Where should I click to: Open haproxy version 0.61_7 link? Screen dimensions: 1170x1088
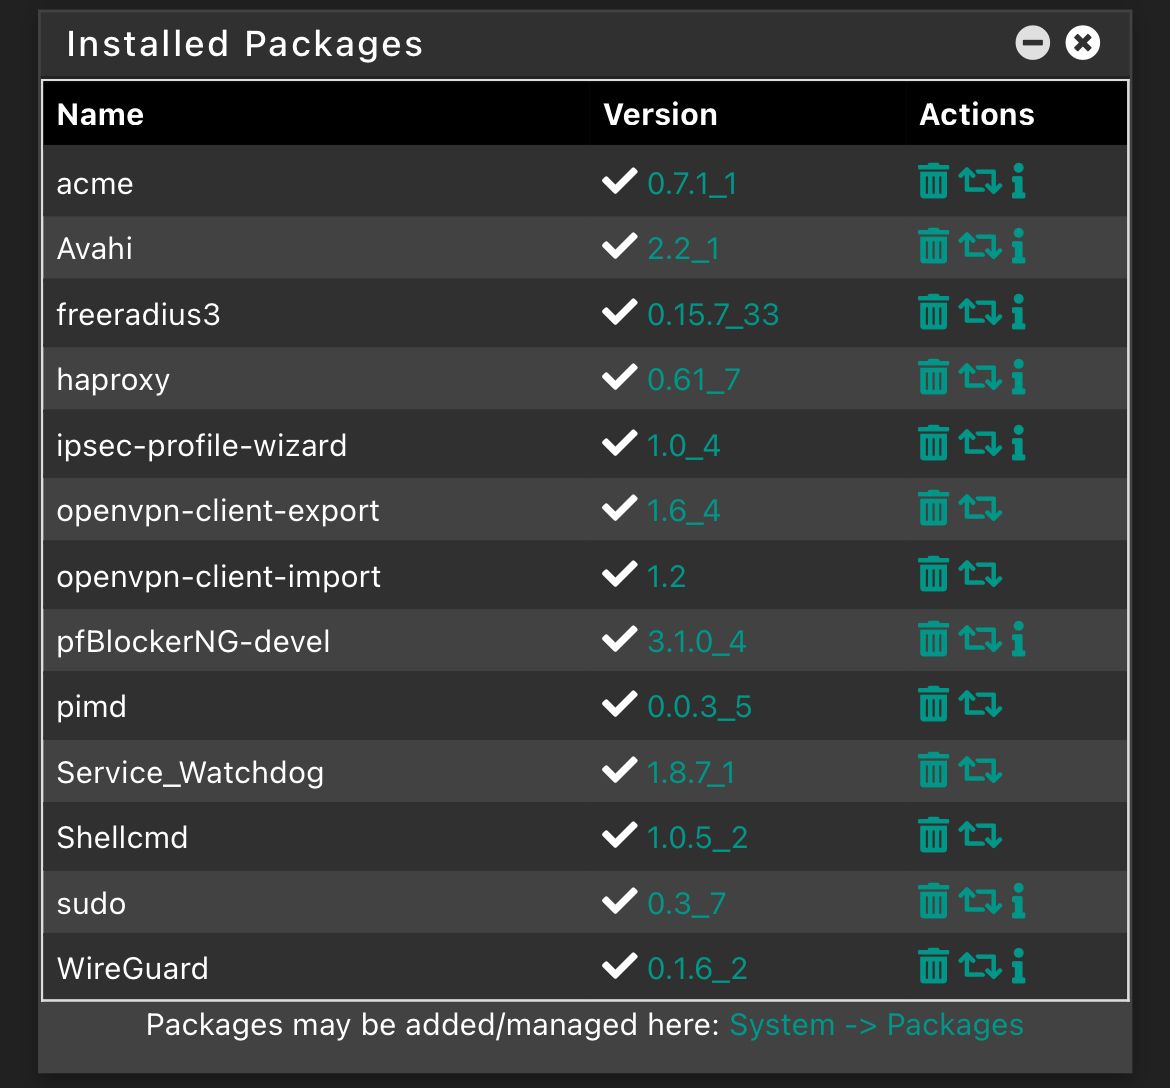pyautogui.click(x=693, y=380)
